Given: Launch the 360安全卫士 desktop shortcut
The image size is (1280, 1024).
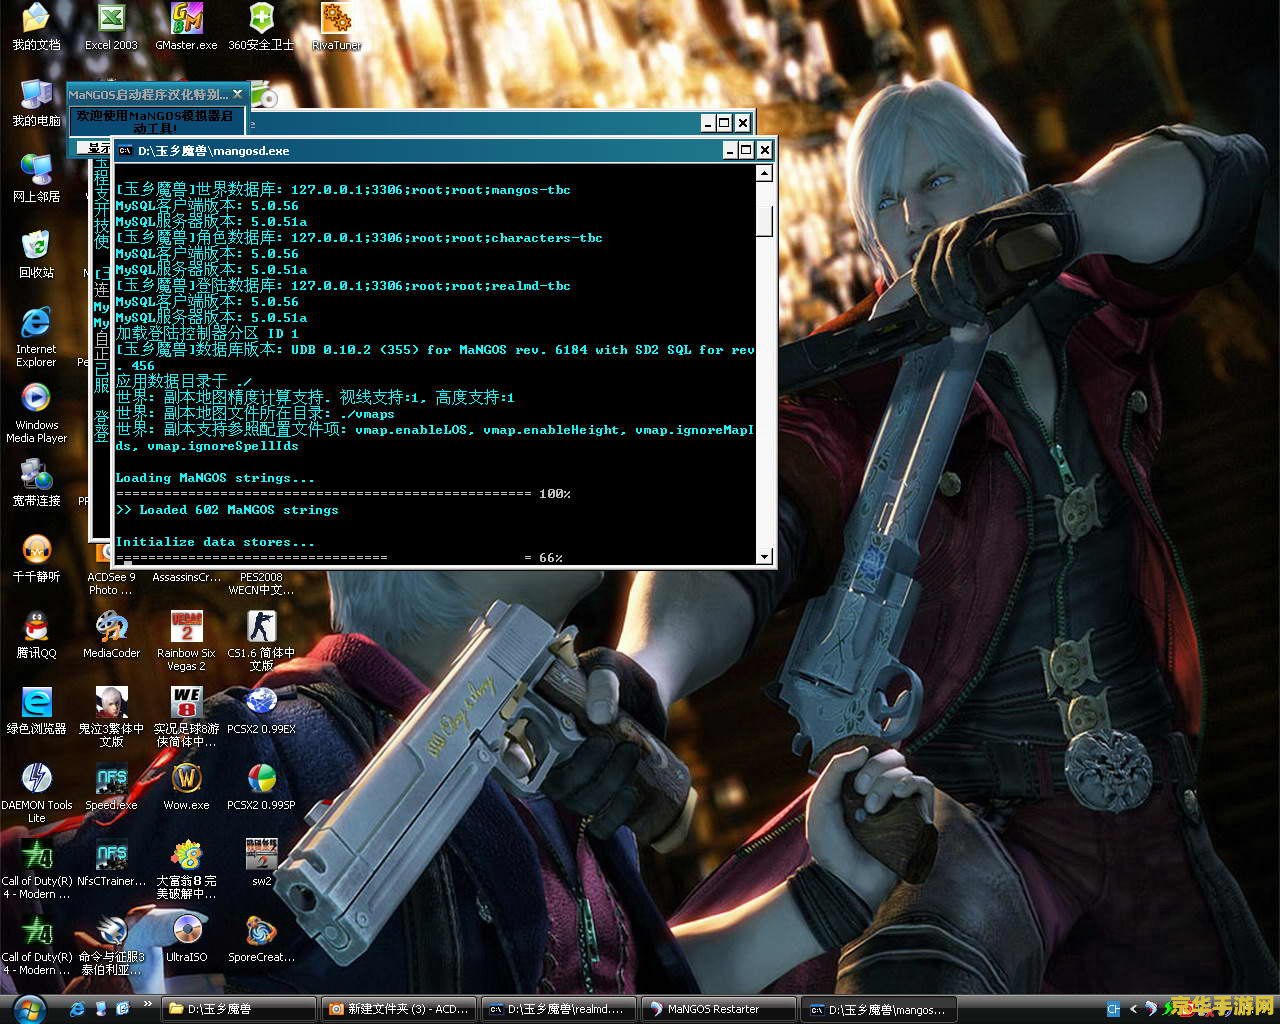Looking at the screenshot, I should pyautogui.click(x=261, y=26).
